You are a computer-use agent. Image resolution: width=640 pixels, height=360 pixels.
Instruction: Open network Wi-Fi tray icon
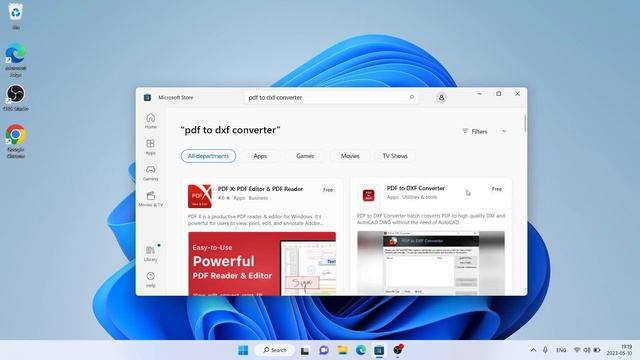click(x=577, y=350)
